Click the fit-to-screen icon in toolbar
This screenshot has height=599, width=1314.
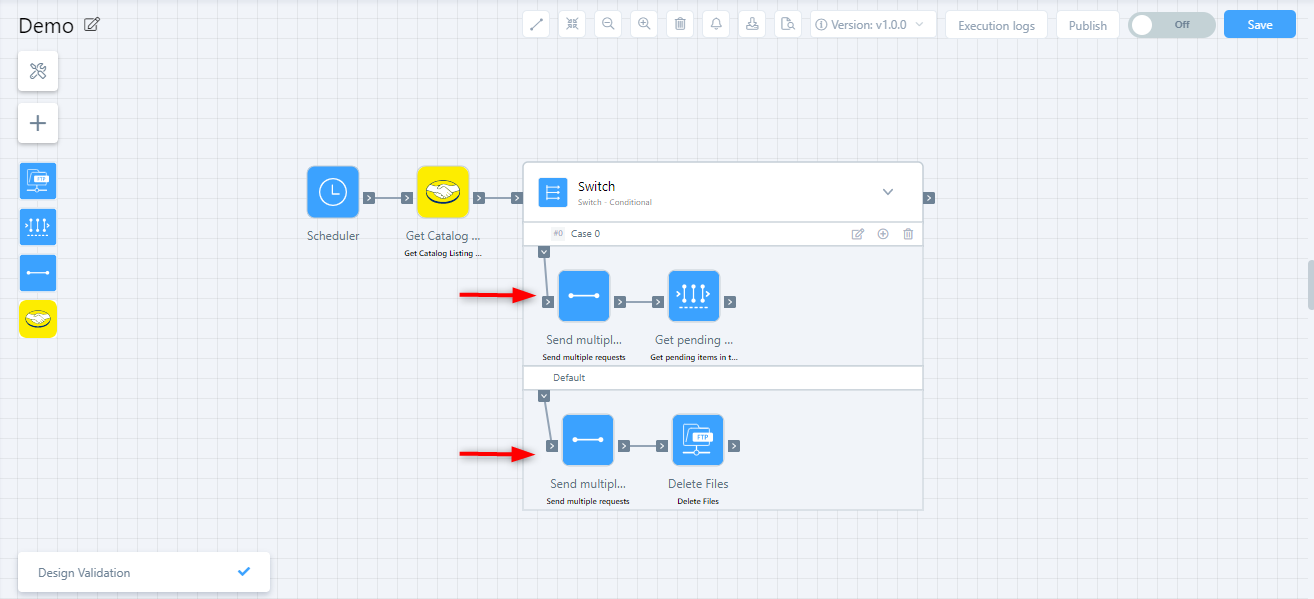tap(572, 25)
